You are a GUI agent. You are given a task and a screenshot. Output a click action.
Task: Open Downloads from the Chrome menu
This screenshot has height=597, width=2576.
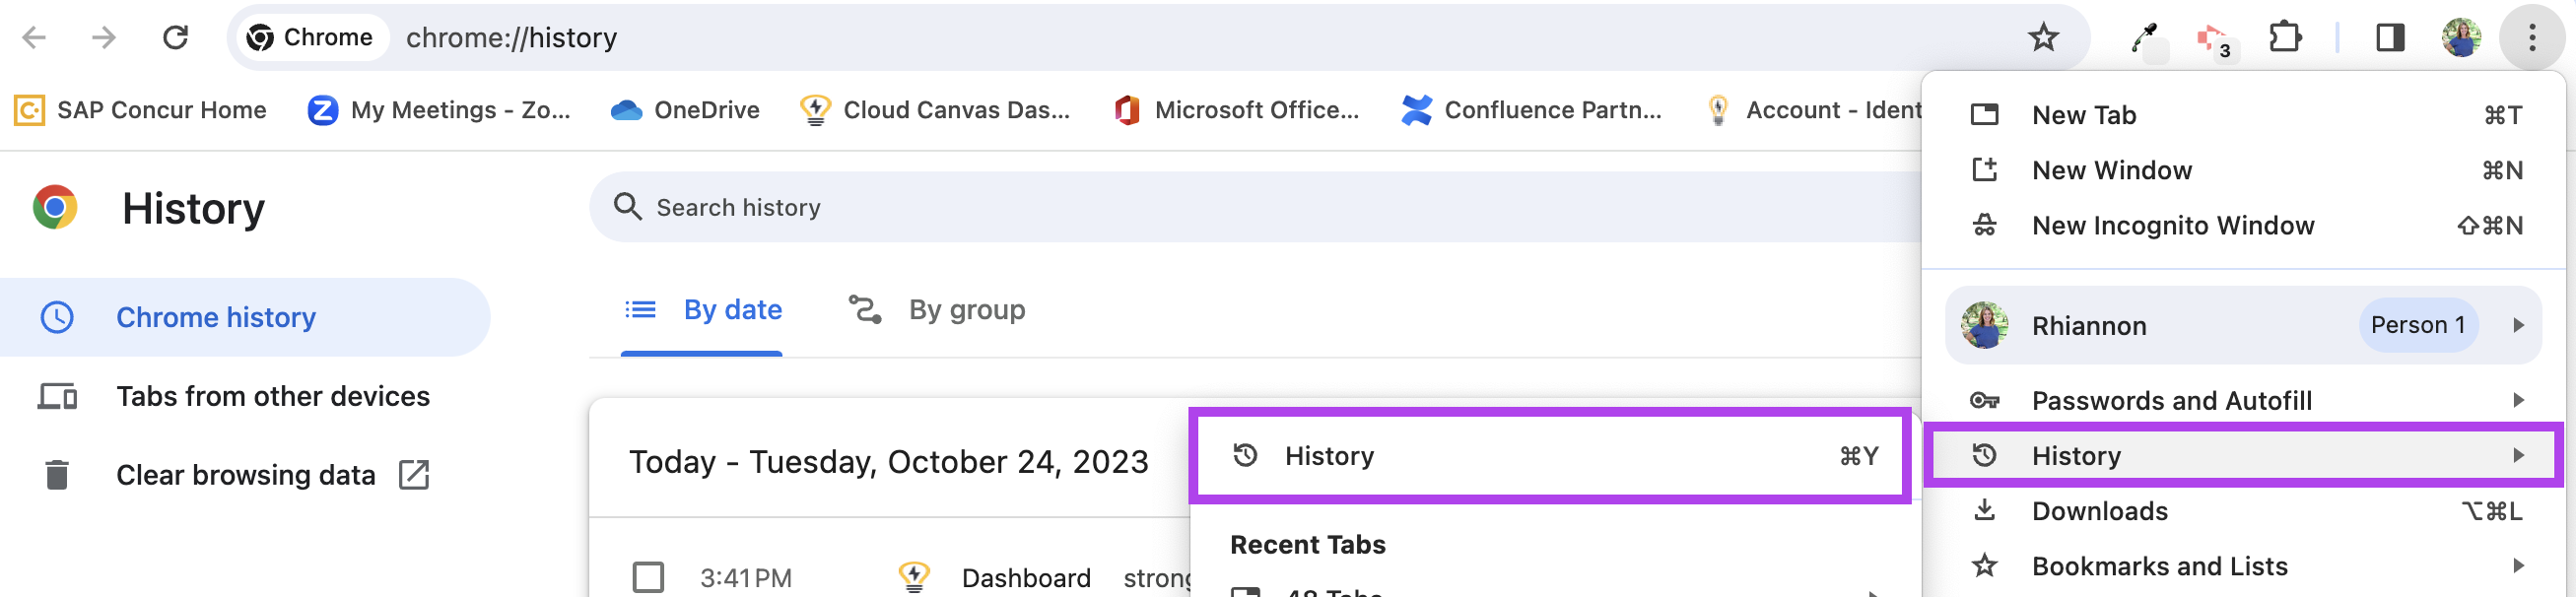(2244, 511)
